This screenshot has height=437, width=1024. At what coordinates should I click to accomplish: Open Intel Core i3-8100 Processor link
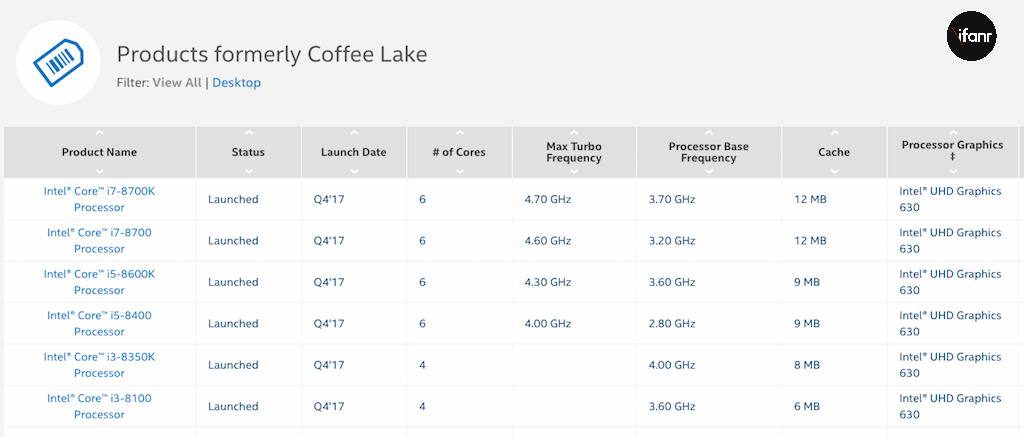click(x=99, y=406)
